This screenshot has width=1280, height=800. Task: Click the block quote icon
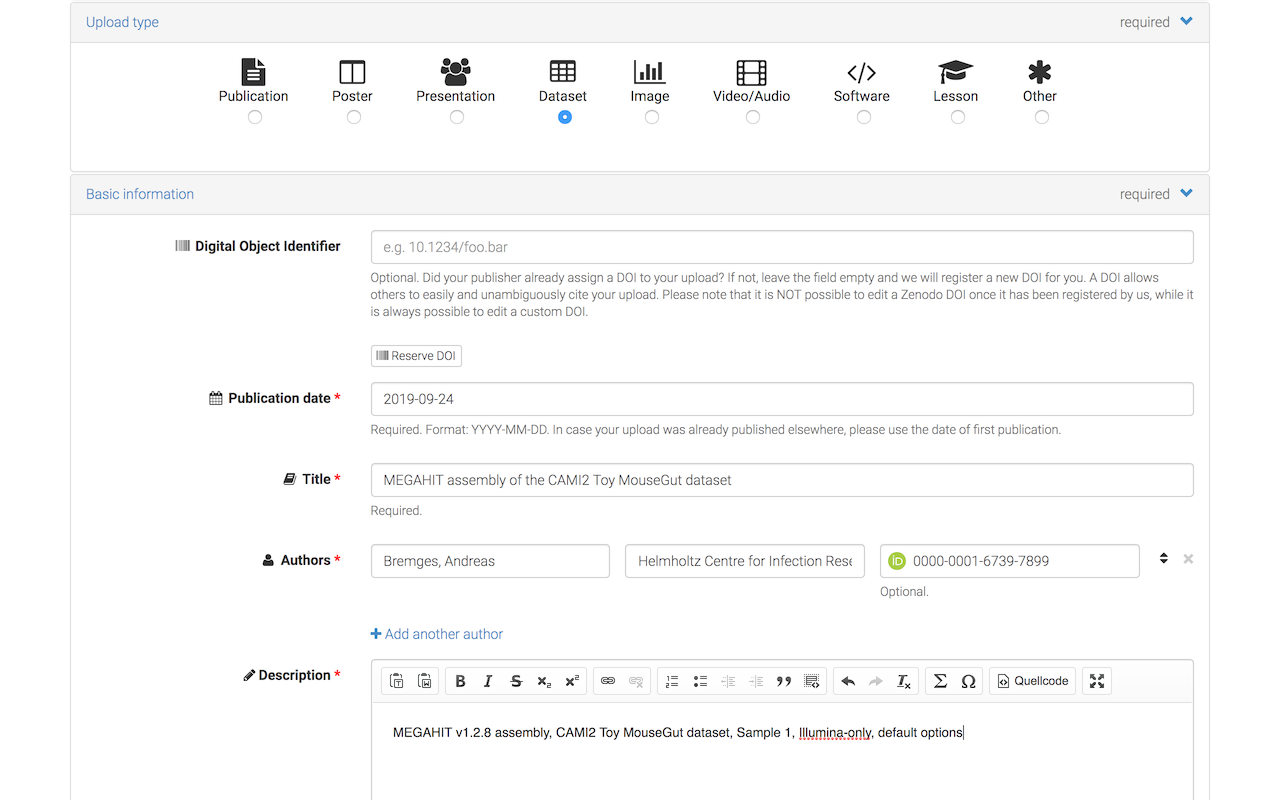pyautogui.click(x=784, y=681)
